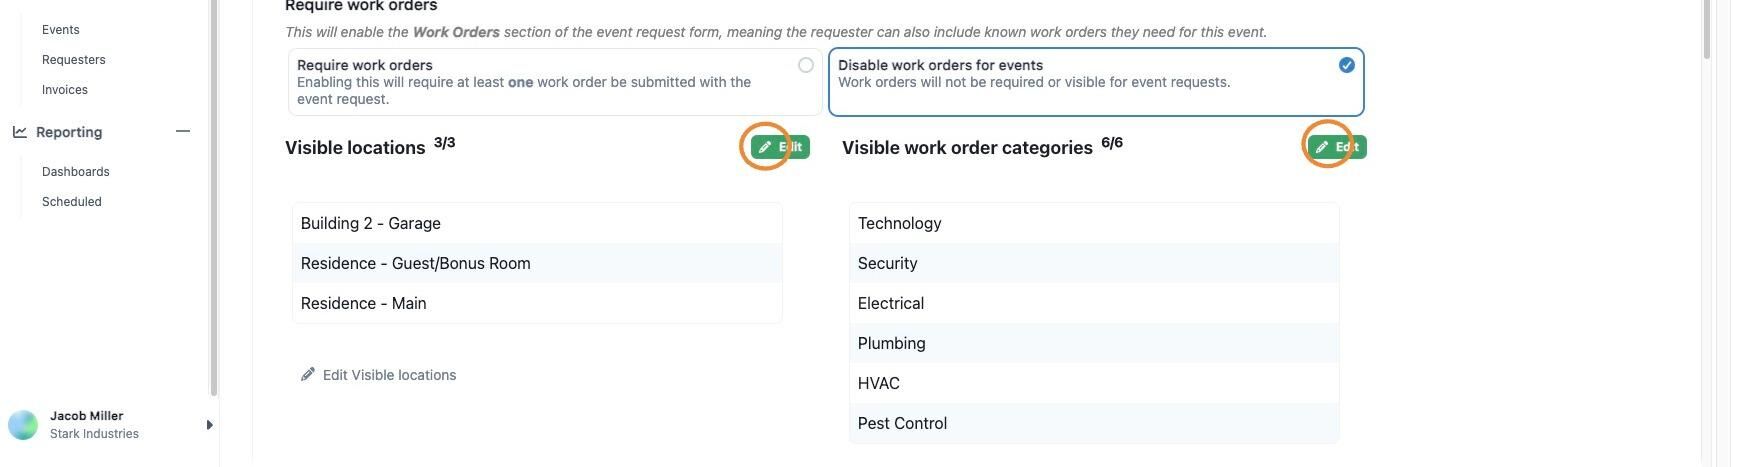Image resolution: width=1739 pixels, height=467 pixels.
Task: Open Scheduled reports
Action: pos(72,202)
